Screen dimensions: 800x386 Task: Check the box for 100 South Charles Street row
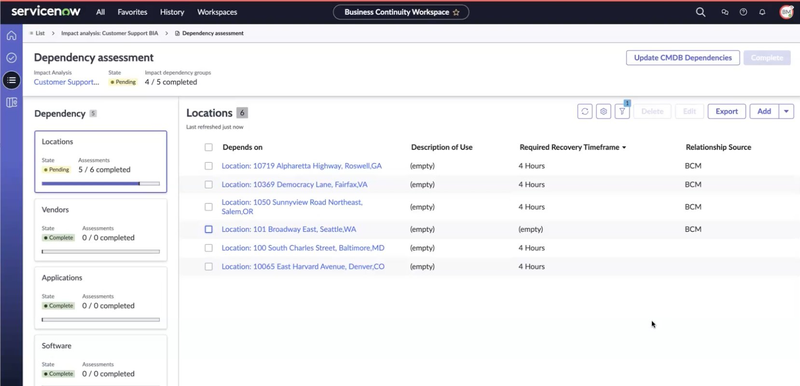pyautogui.click(x=208, y=248)
